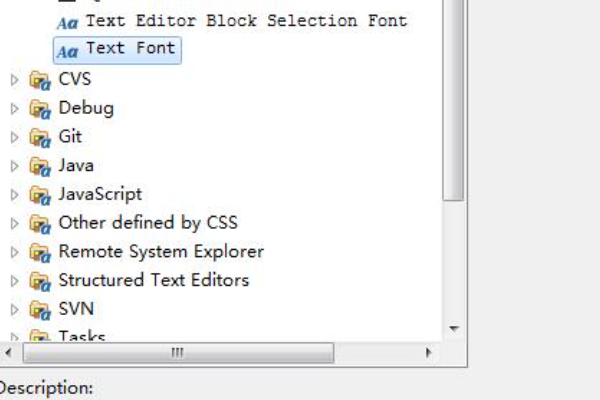Expand the Debug category arrow

point(15,108)
